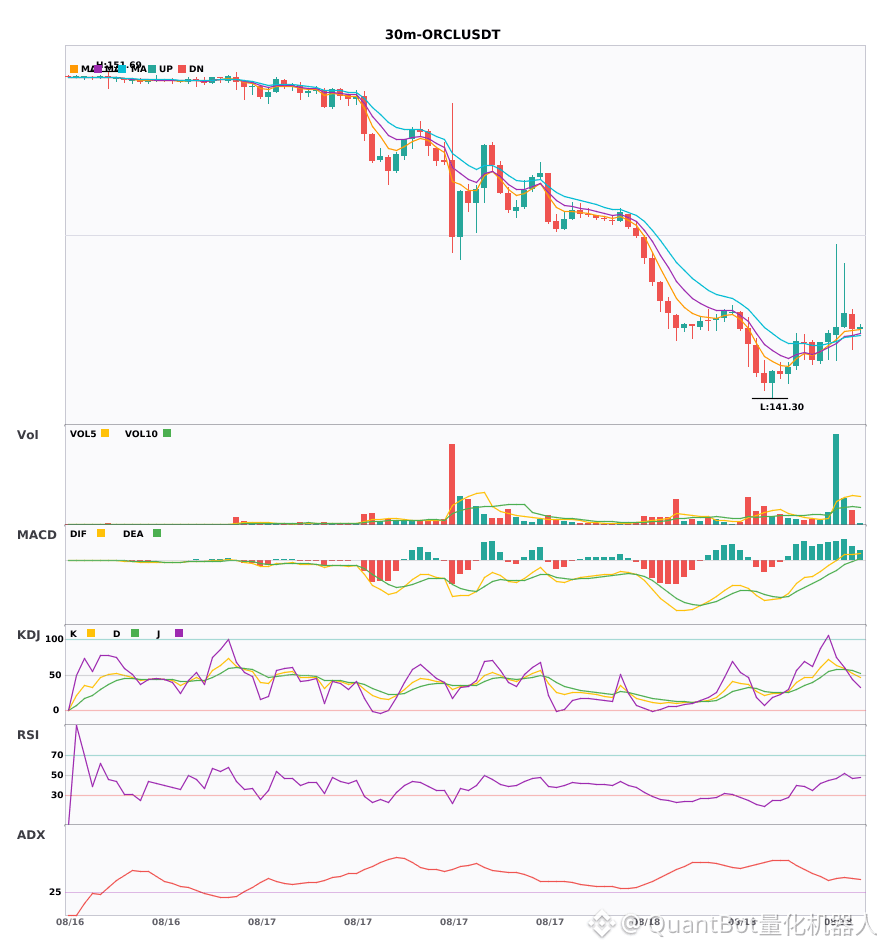This screenshot has height=950, width=885.
Task: Click the tallest green volume bar
Action: [x=836, y=479]
